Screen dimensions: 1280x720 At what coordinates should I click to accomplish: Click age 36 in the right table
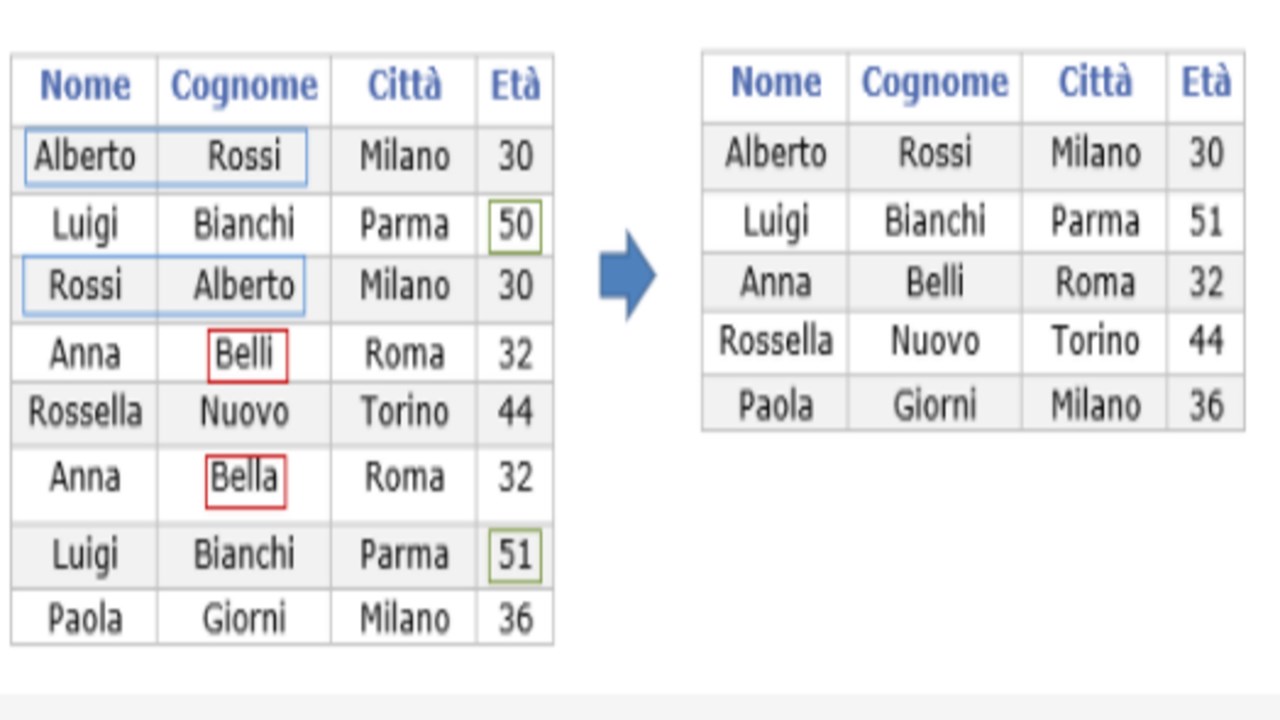1206,406
